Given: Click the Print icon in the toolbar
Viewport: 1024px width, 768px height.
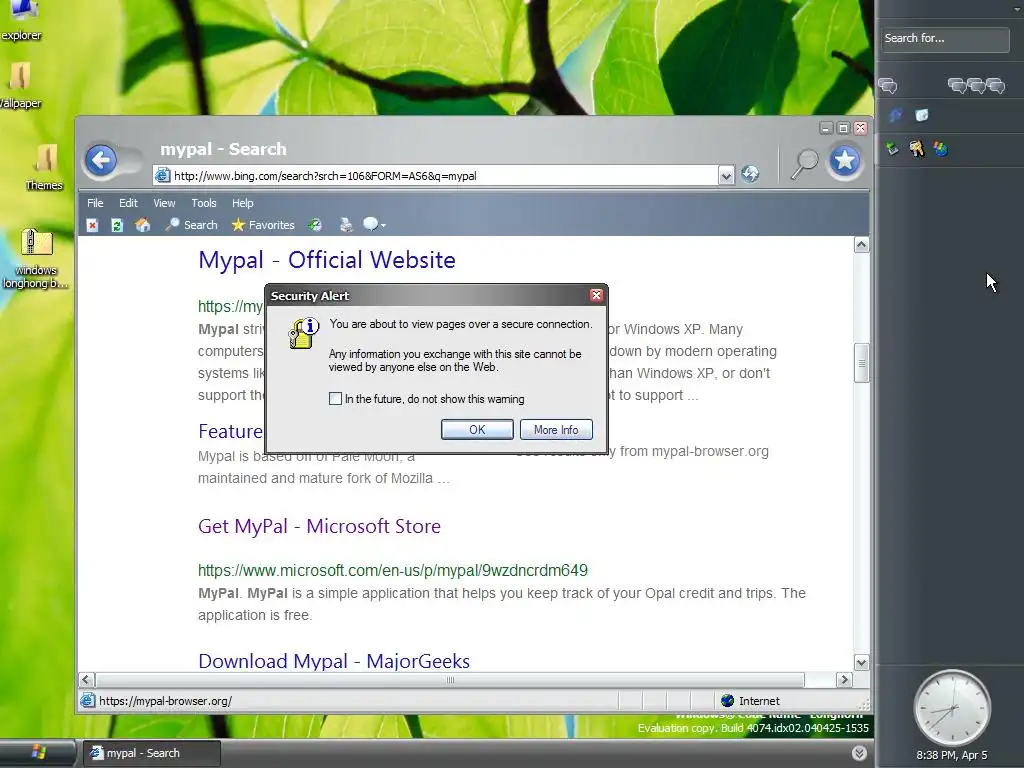Looking at the screenshot, I should coord(346,225).
